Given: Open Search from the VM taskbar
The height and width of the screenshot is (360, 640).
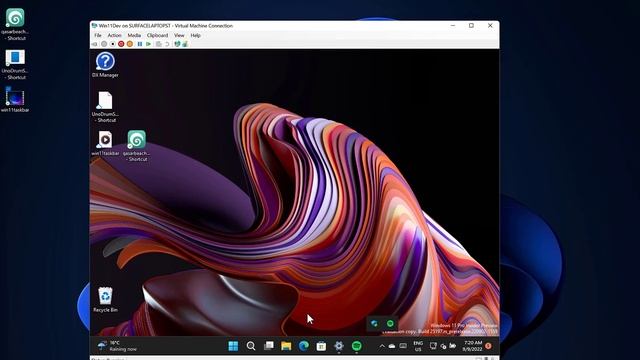Looking at the screenshot, I should [251, 346].
